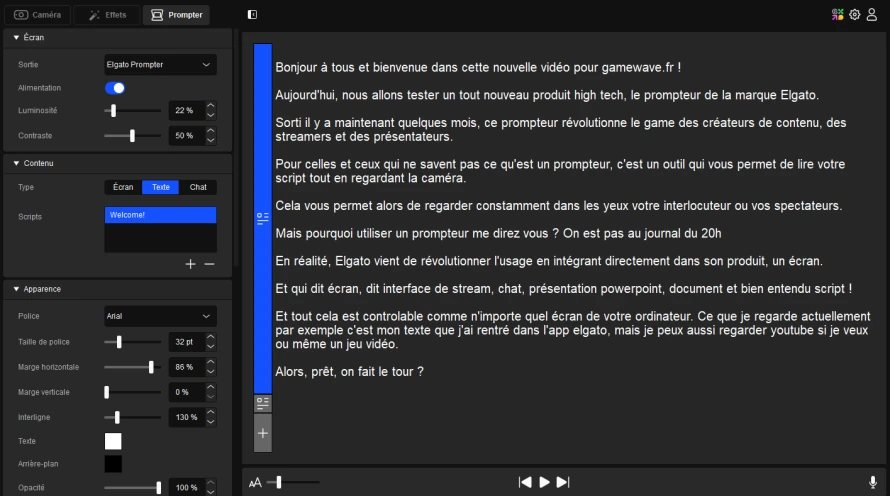
Task: Click chapter marker icon on blue bar
Action: point(262,218)
